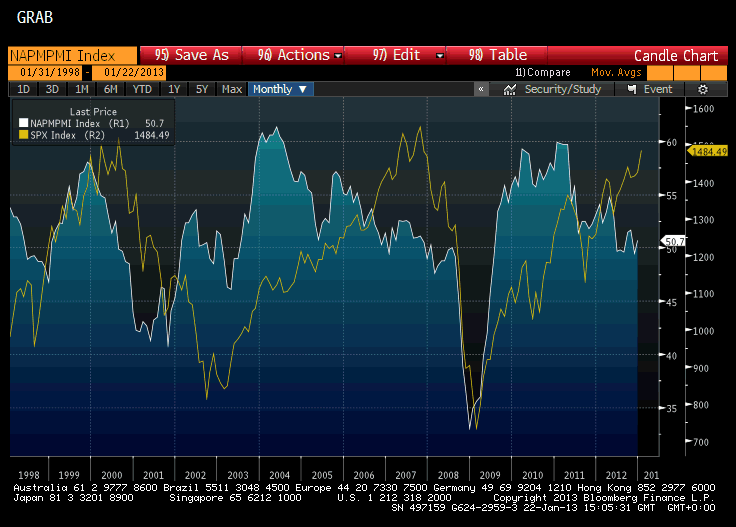736x527 pixels.
Task: Open the Monthly periodicity dropdown
Action: [x=280, y=89]
